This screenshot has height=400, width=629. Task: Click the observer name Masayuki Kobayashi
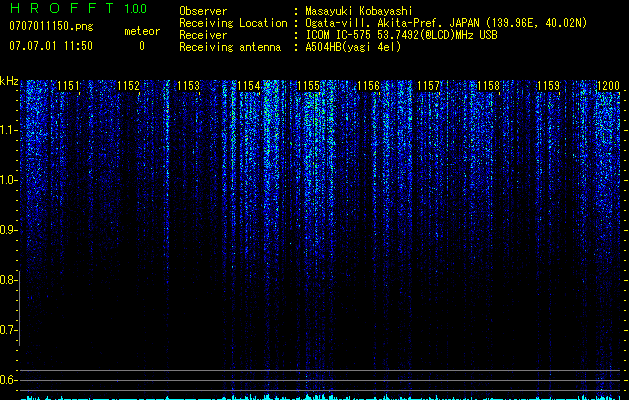[359, 11]
